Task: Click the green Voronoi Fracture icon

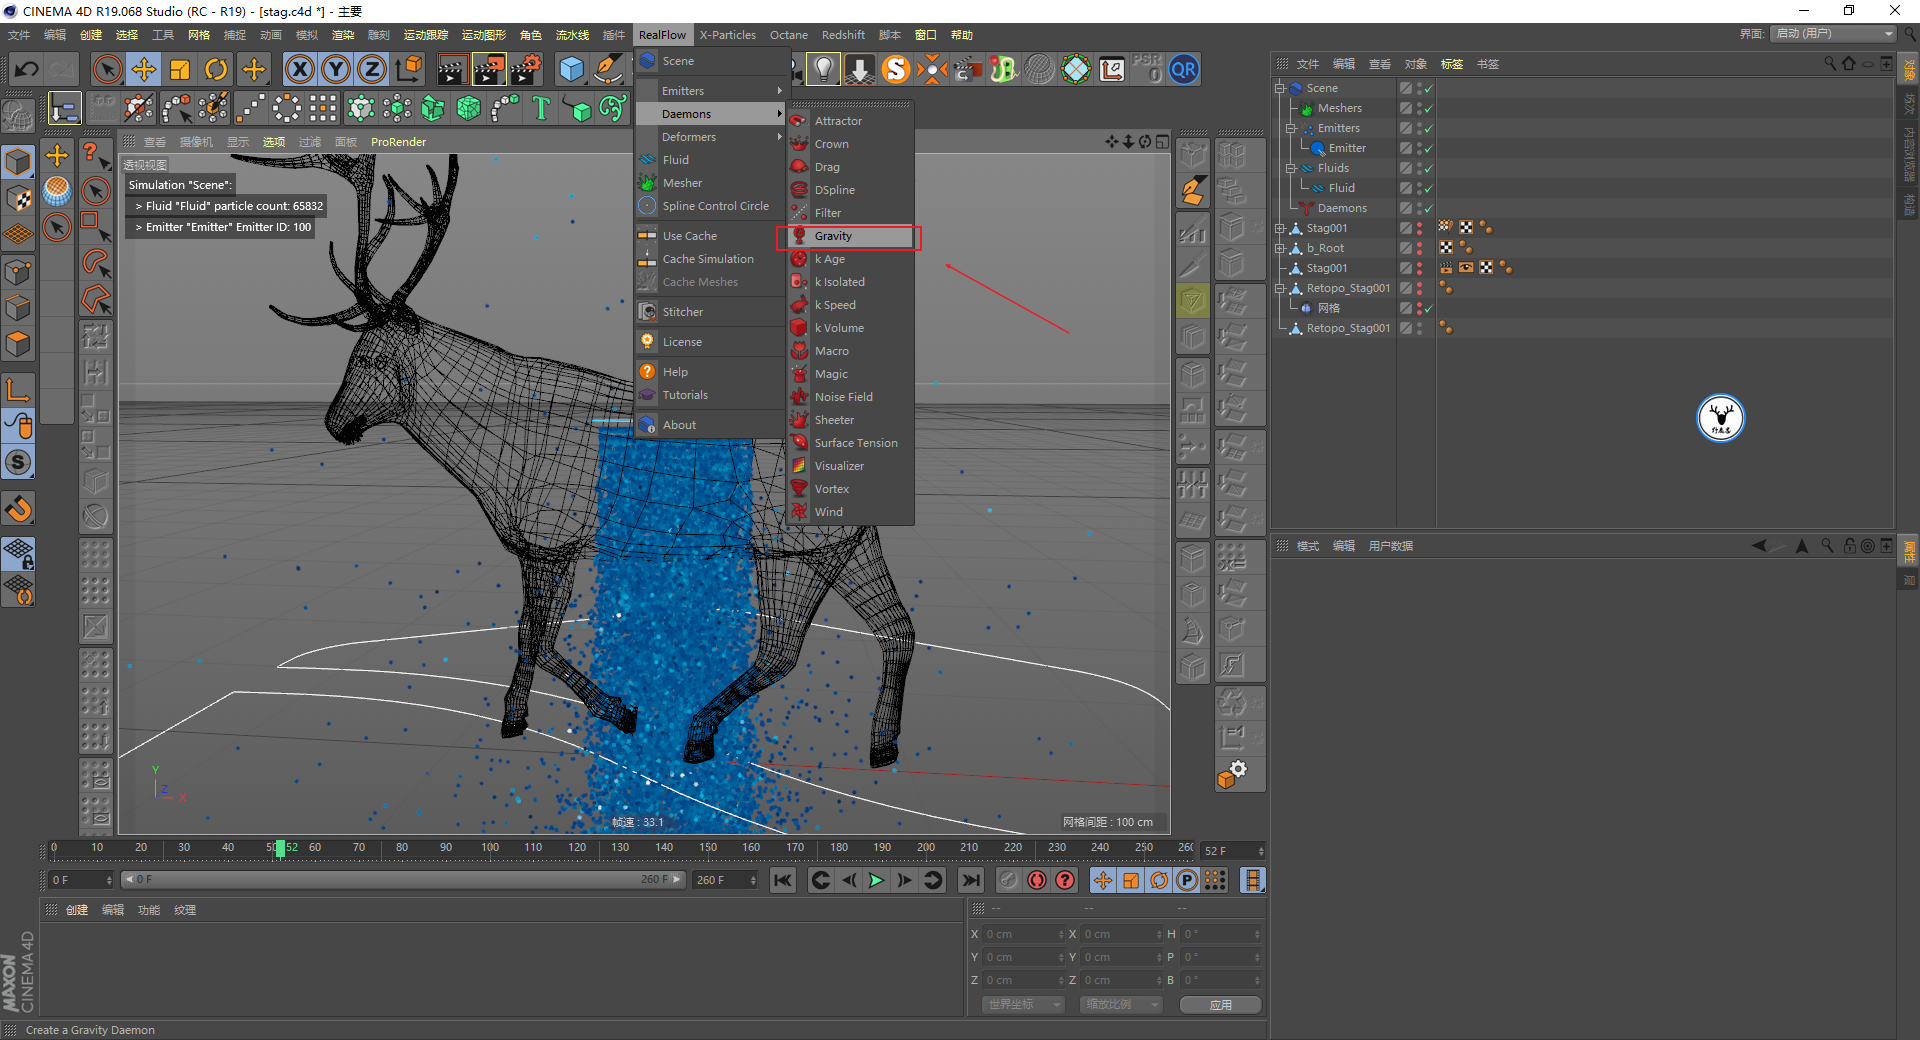Action: 469,108
